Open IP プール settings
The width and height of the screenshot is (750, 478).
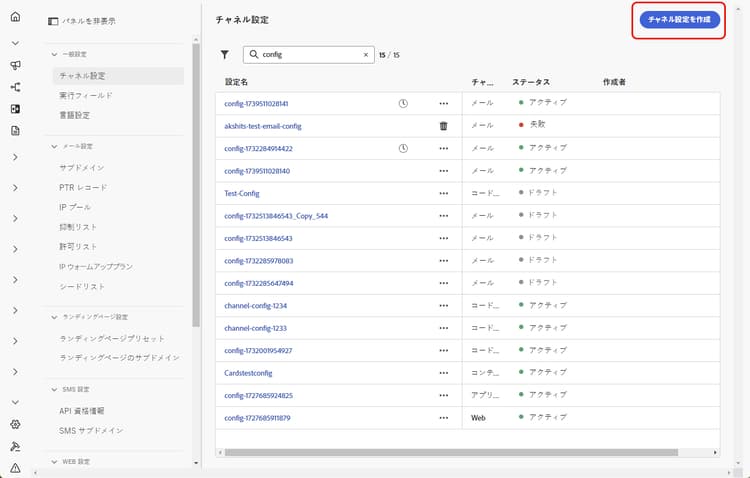pyautogui.click(x=75, y=207)
